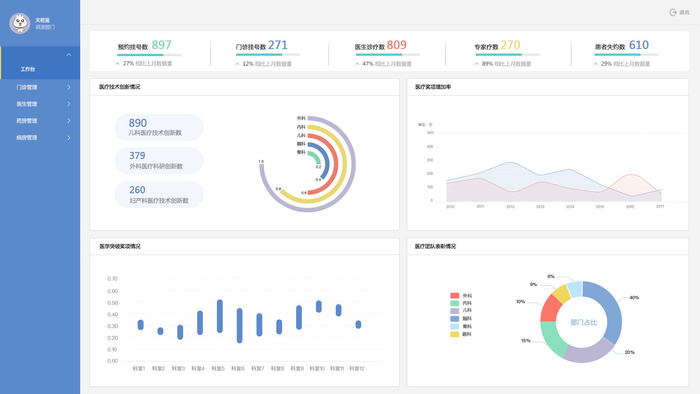Select the green legend swatch for 内科

click(454, 303)
